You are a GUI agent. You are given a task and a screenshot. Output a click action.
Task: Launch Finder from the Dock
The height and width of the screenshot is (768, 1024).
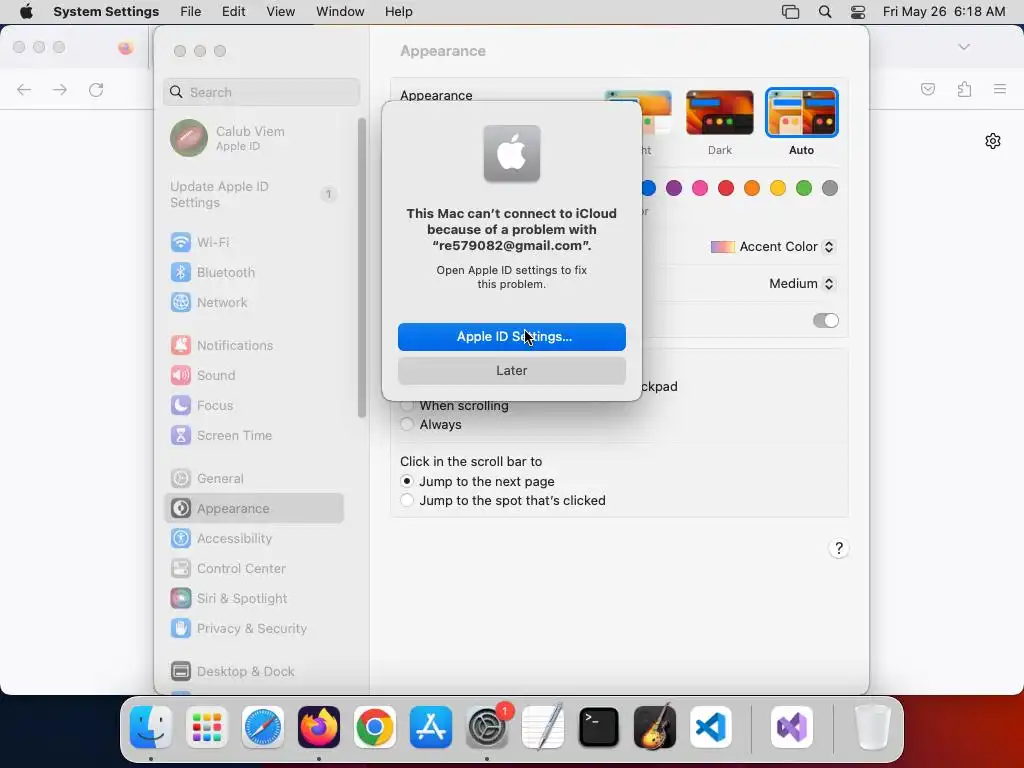click(151, 727)
